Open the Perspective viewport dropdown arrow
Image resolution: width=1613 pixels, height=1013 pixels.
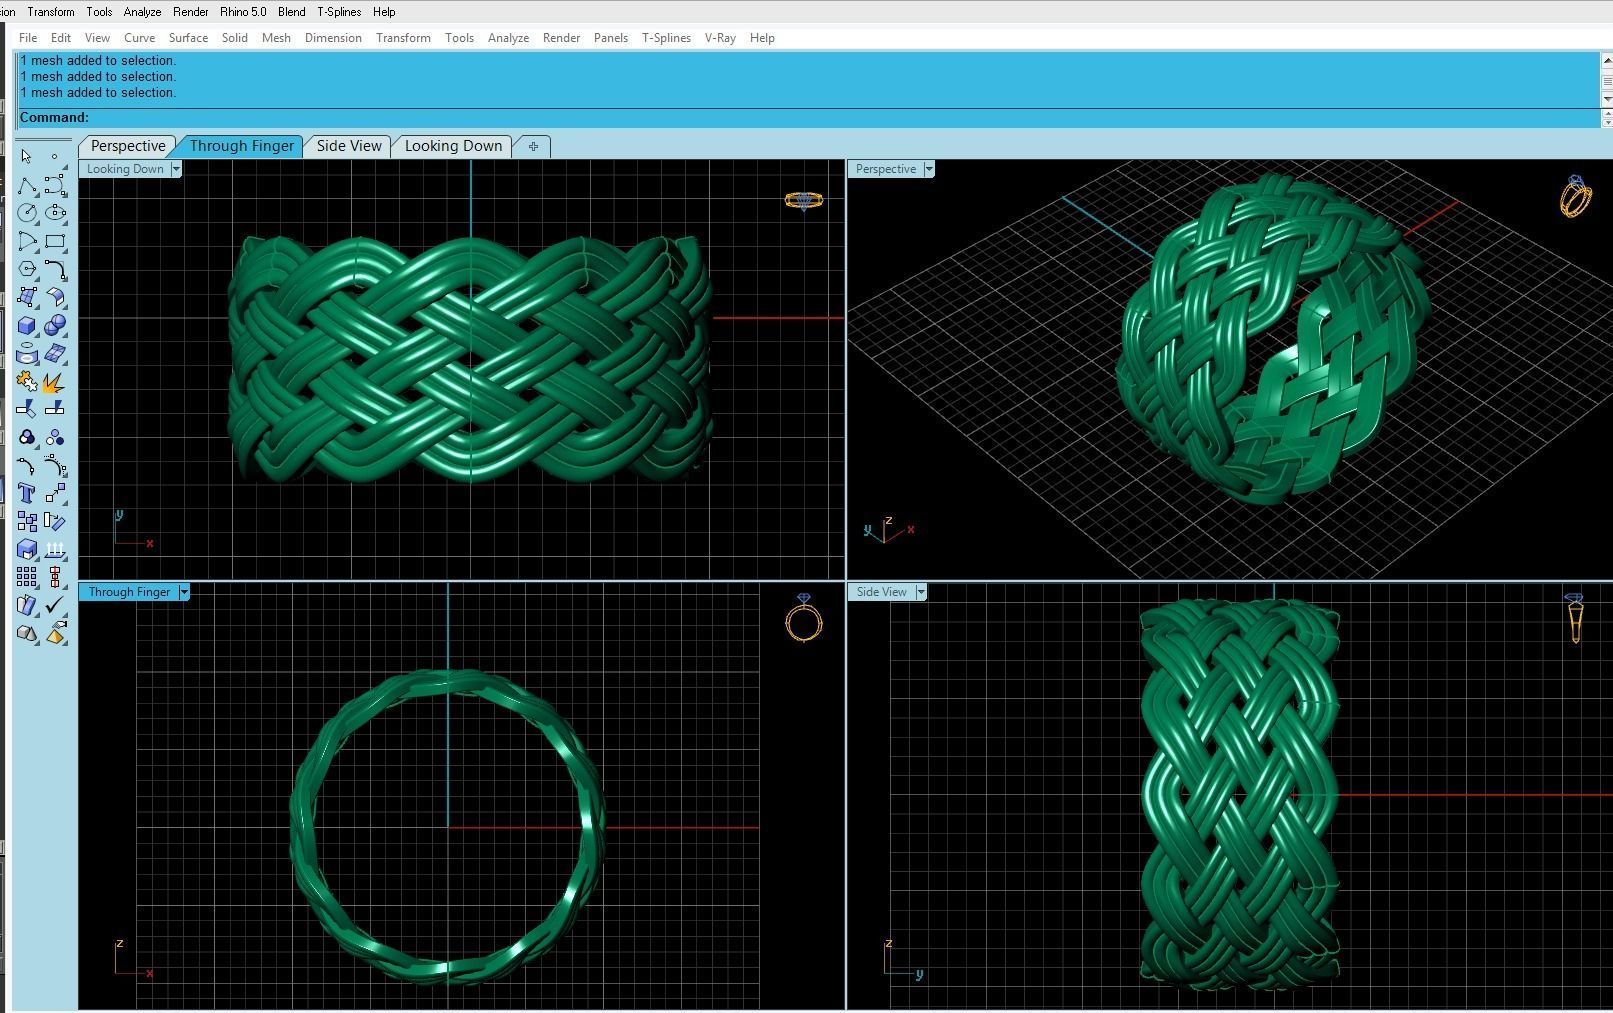(929, 169)
